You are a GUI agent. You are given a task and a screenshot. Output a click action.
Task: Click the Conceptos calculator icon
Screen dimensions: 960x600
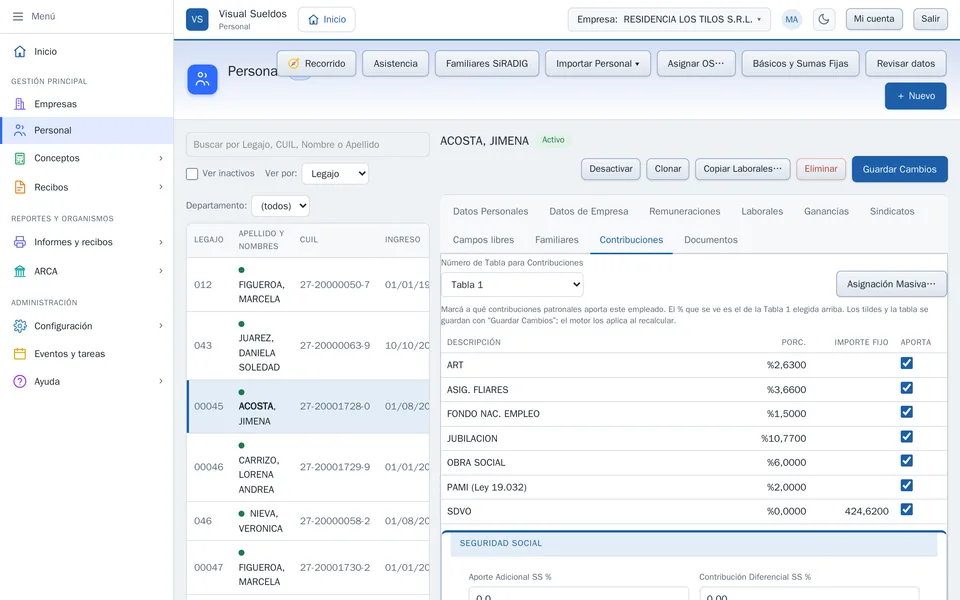[x=20, y=158]
